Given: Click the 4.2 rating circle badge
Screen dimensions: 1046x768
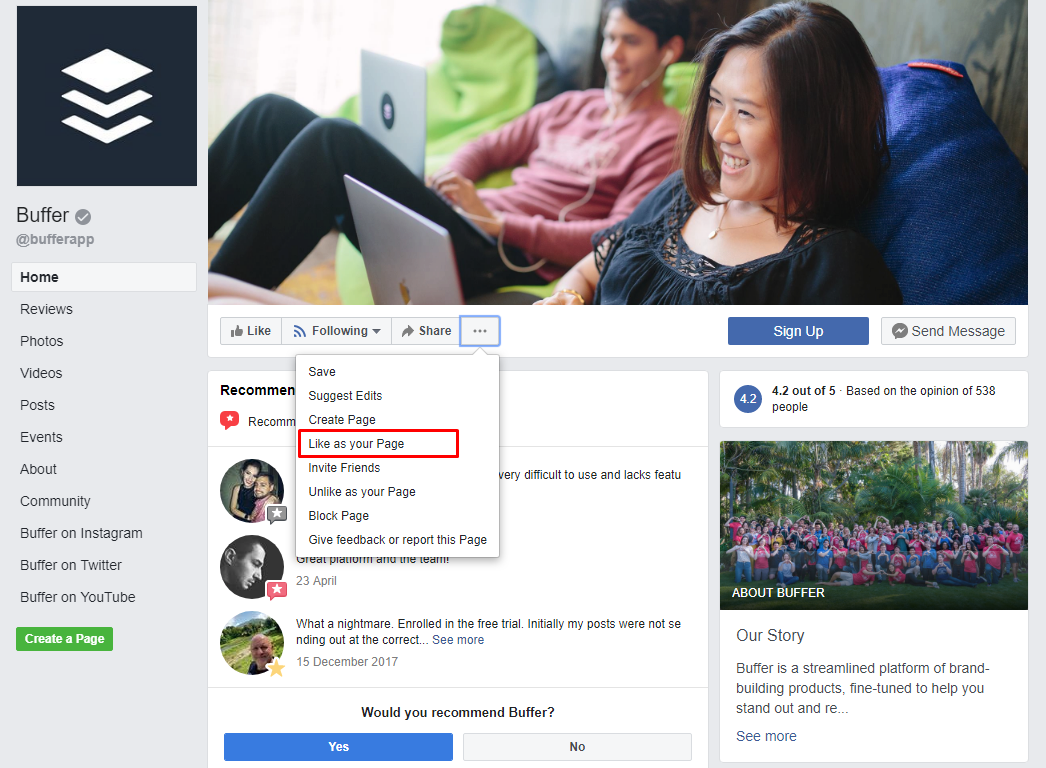Looking at the screenshot, I should click(748, 398).
